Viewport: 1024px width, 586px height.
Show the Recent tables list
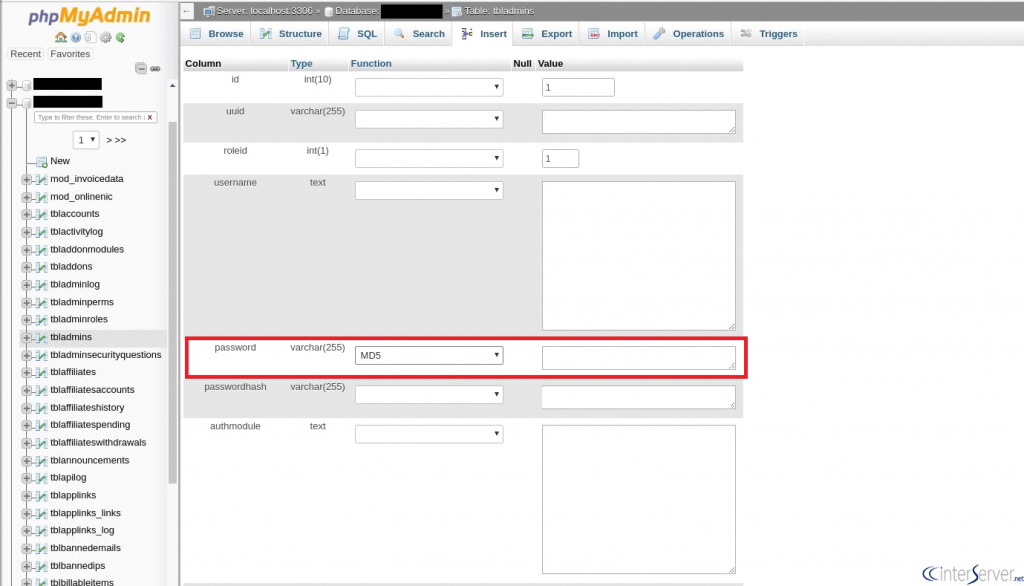[25, 54]
